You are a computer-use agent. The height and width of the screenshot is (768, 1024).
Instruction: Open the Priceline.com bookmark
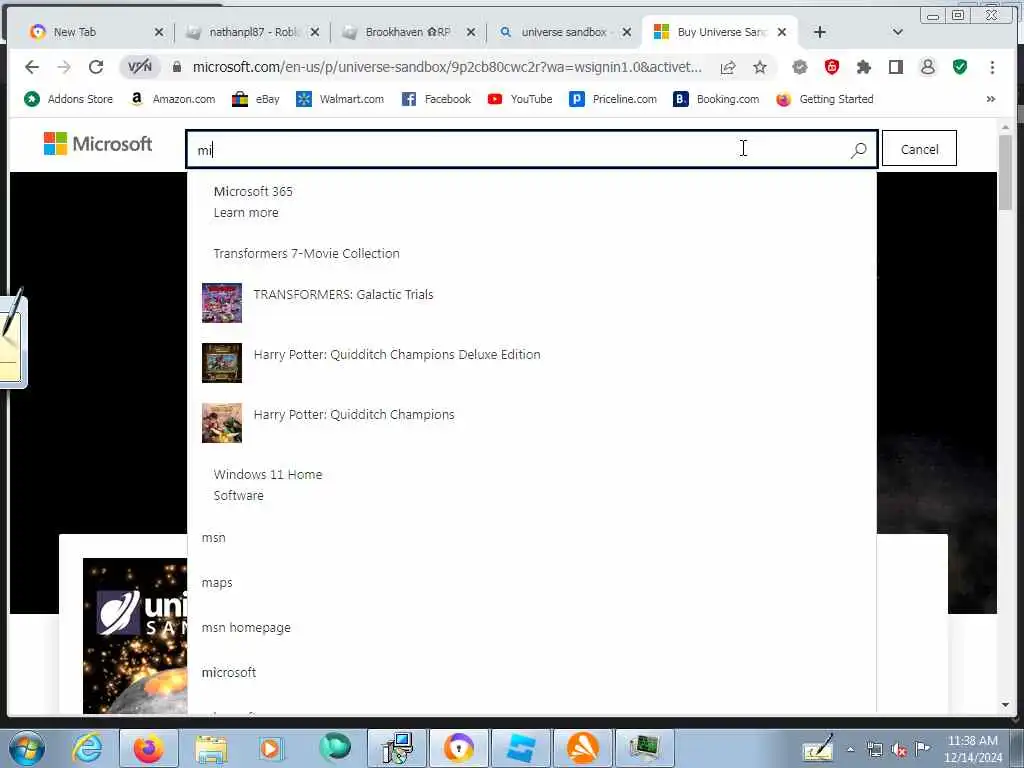coord(613,99)
